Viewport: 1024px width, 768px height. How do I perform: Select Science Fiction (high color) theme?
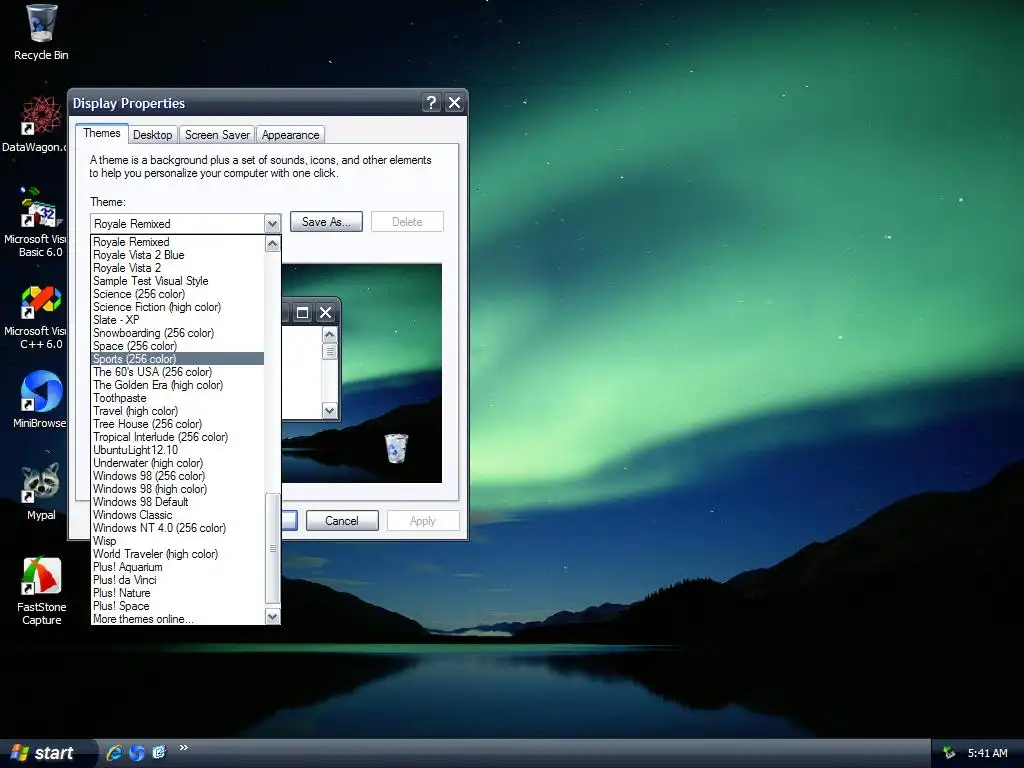click(178, 307)
